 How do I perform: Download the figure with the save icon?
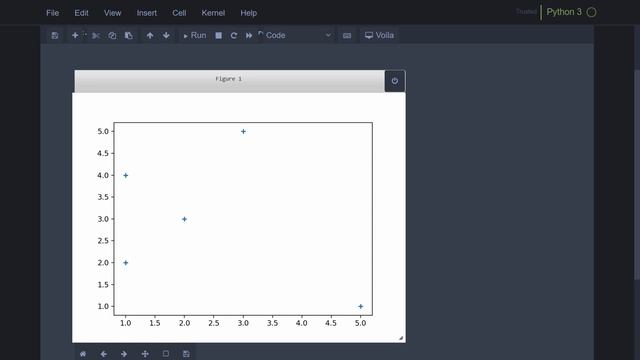pos(186,354)
